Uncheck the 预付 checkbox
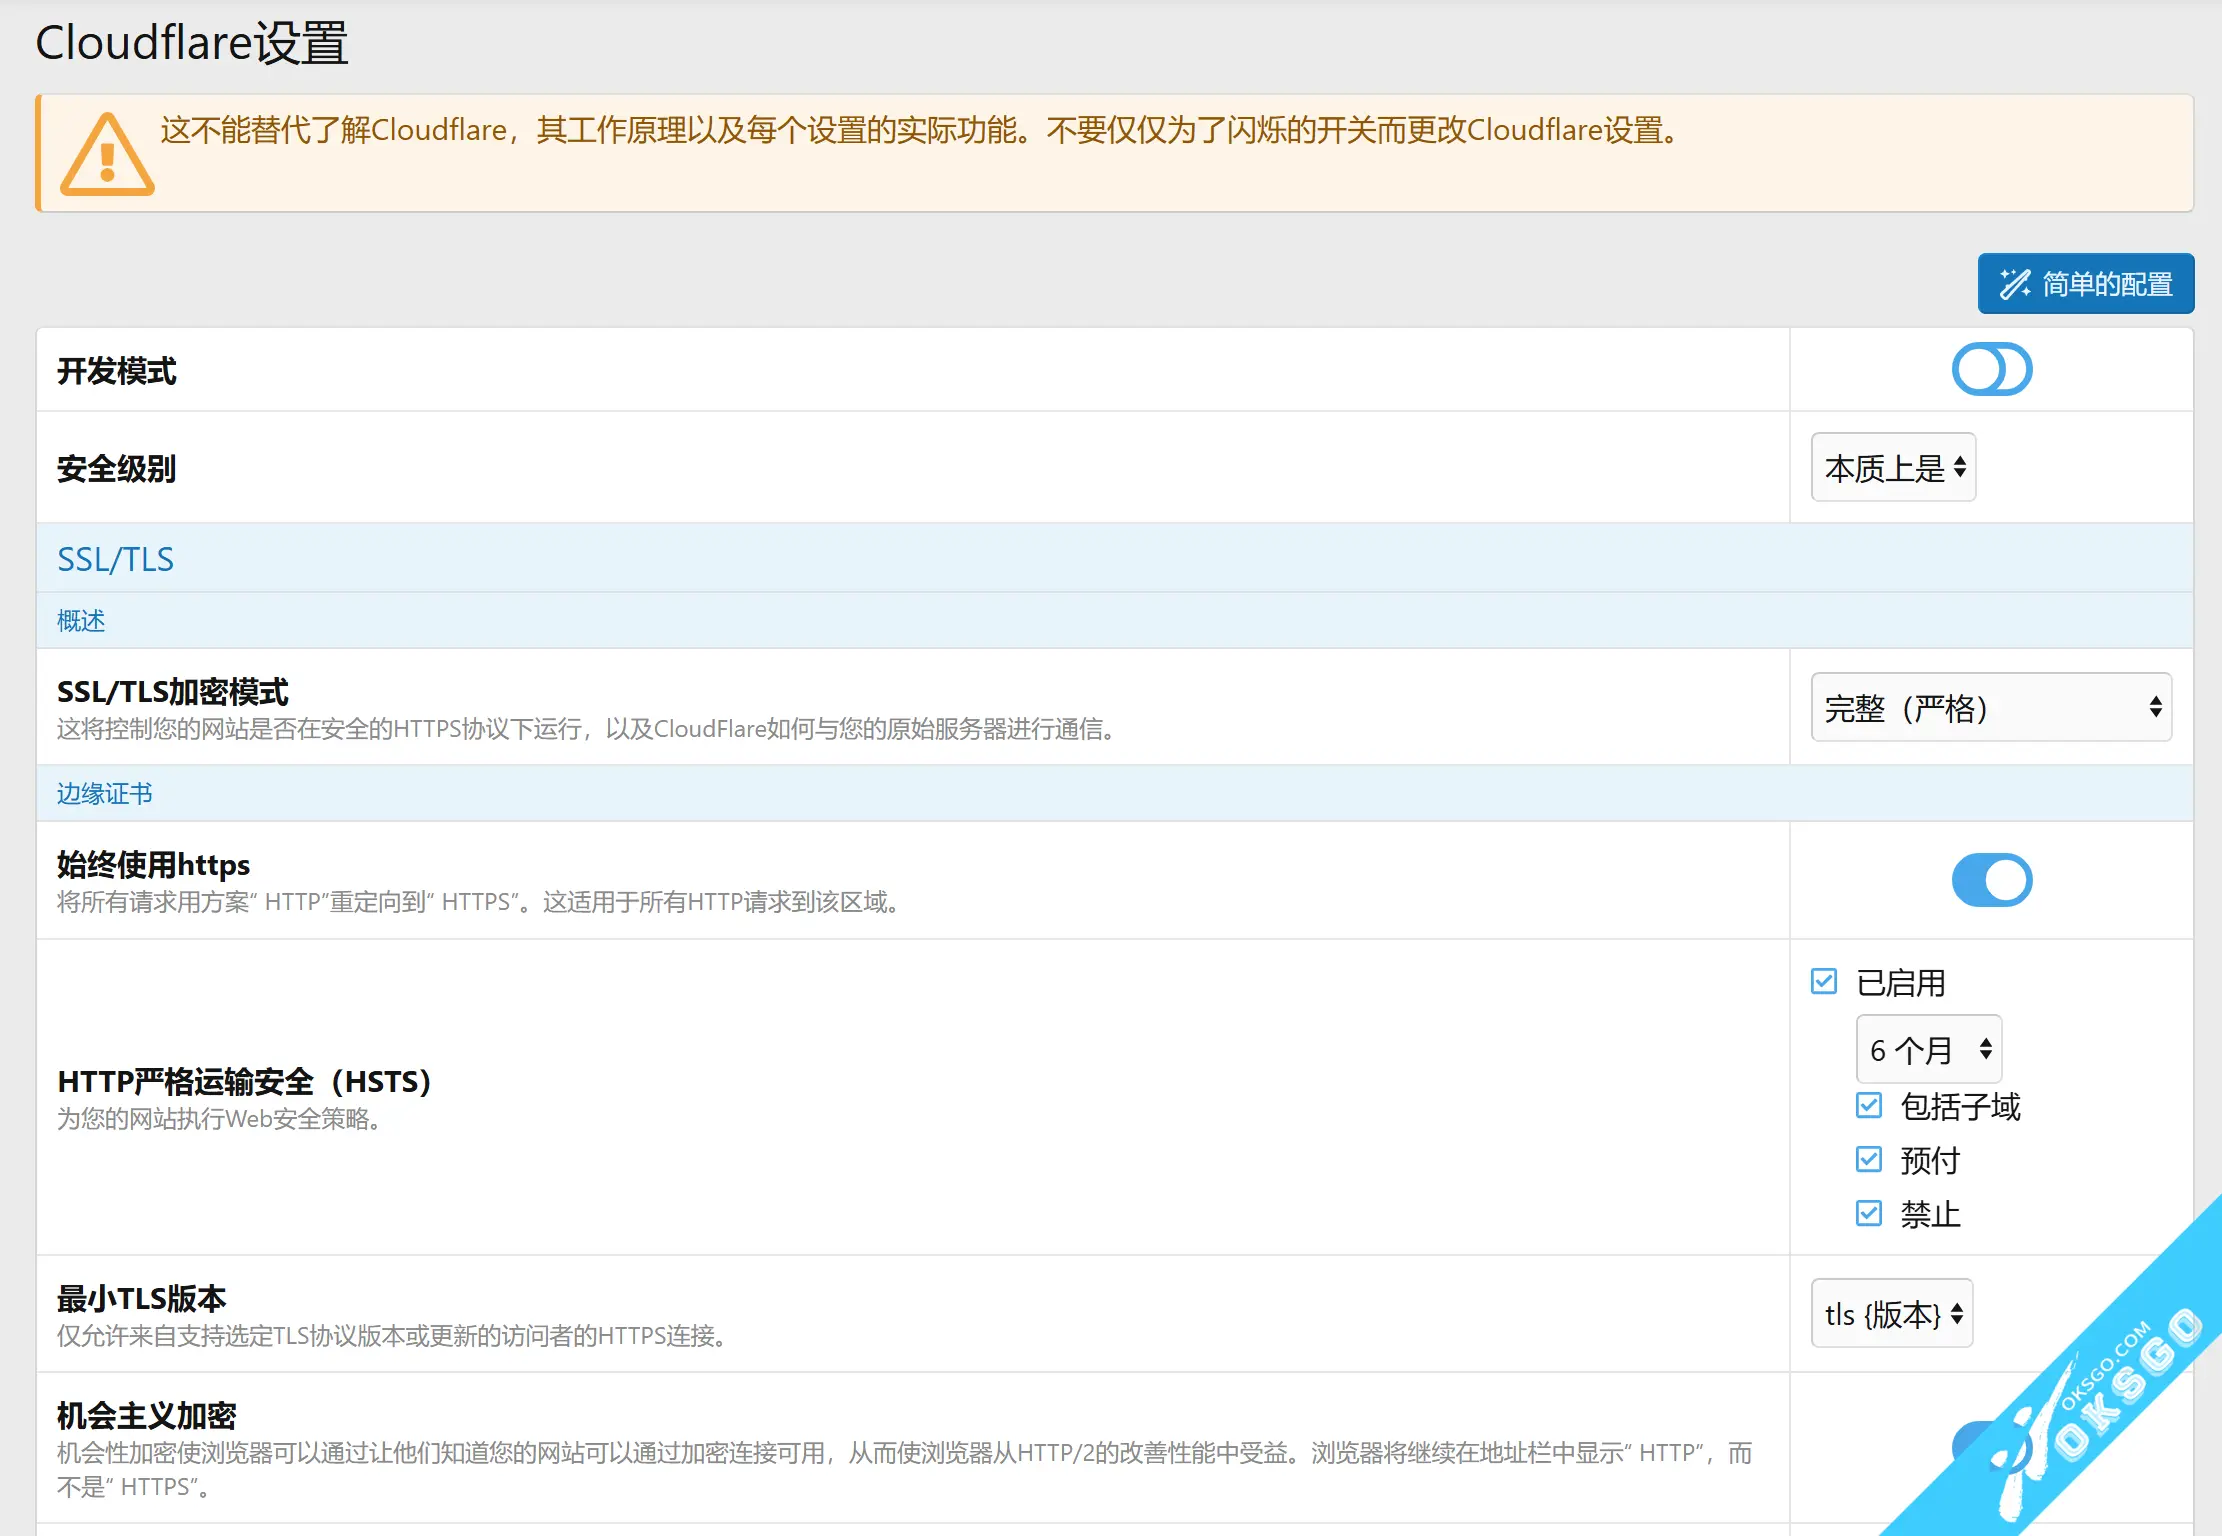Image resolution: width=2222 pixels, height=1536 pixels. (1868, 1160)
